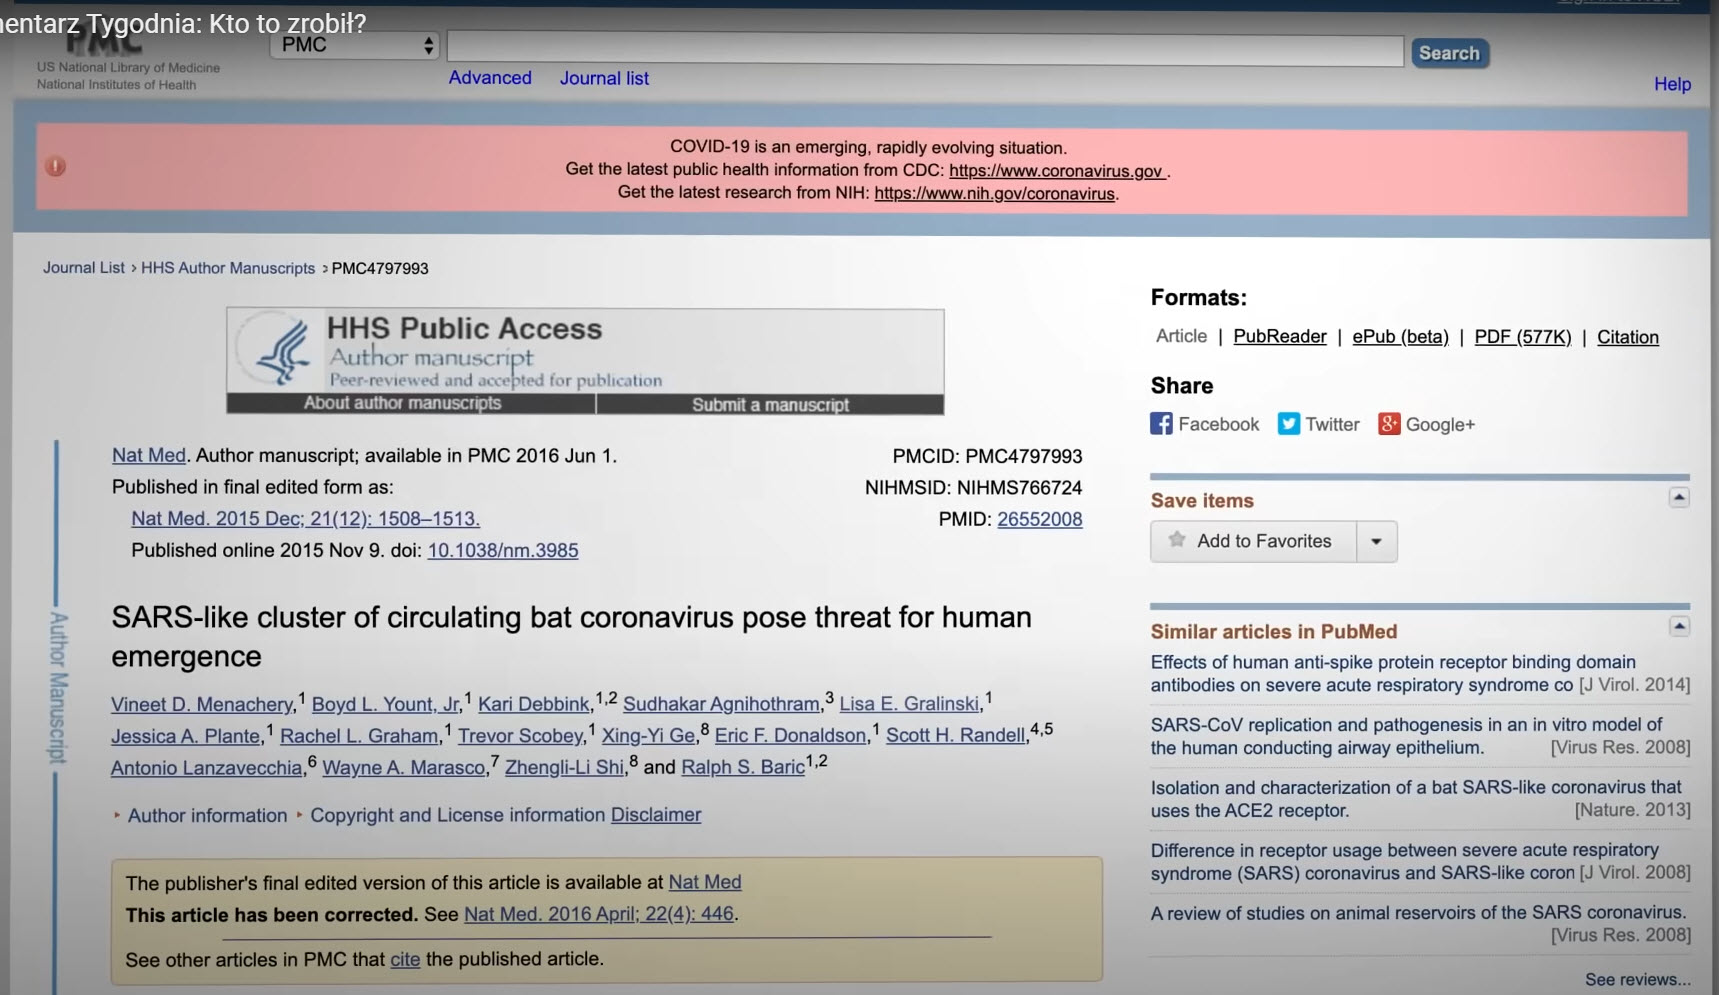
Task: Click the Google+ share icon
Action: click(1389, 424)
